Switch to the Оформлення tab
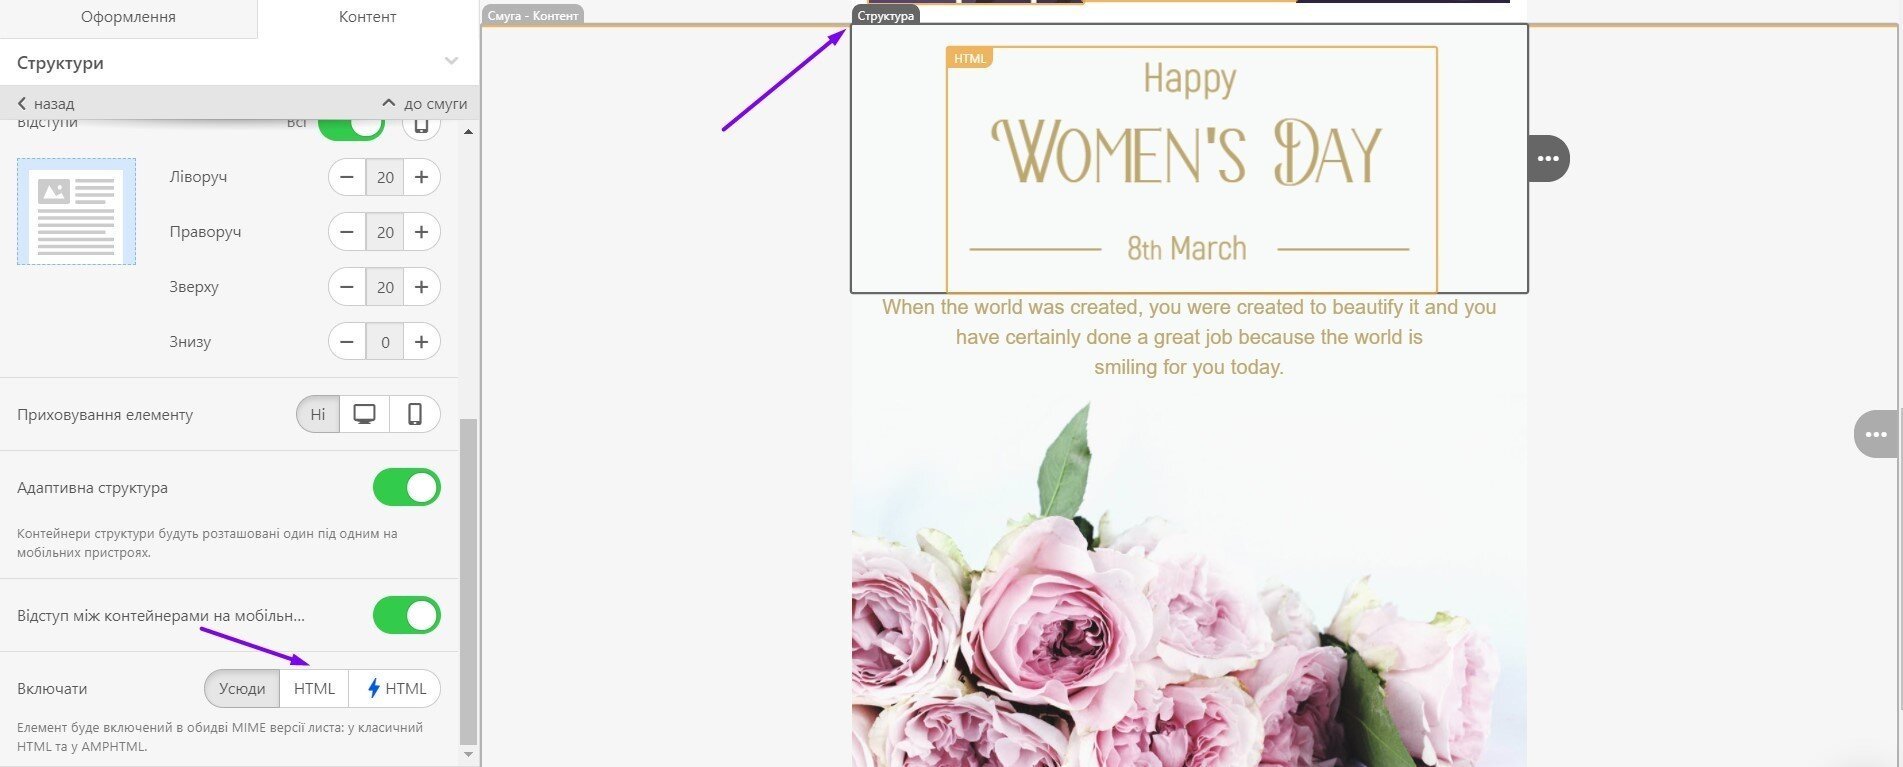 (128, 17)
